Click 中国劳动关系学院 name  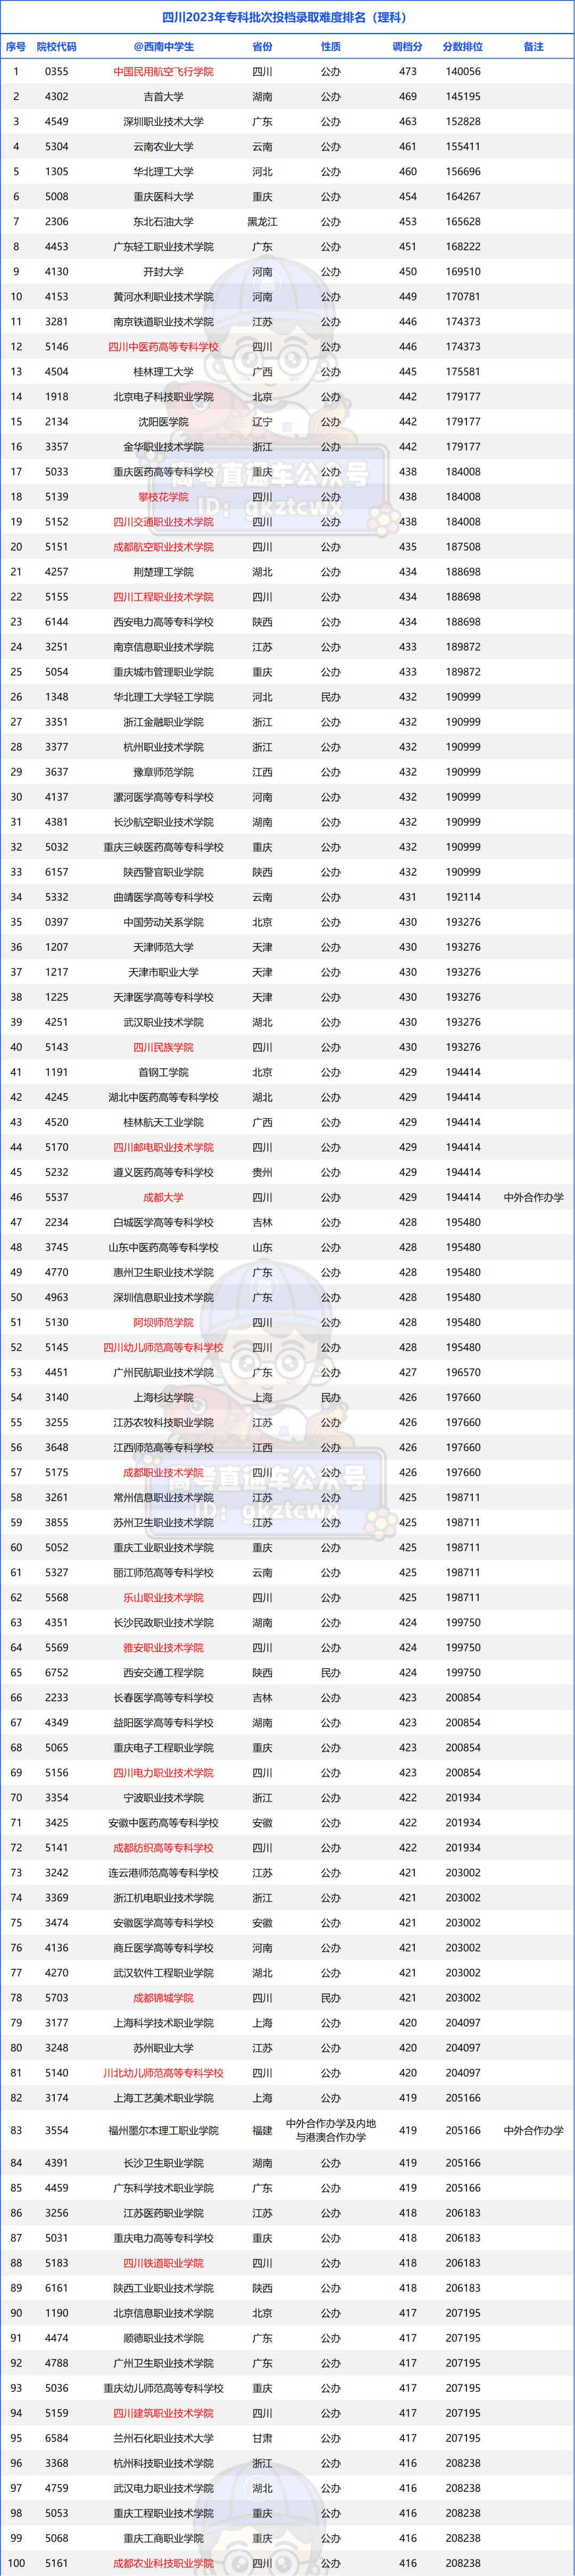click(163, 922)
